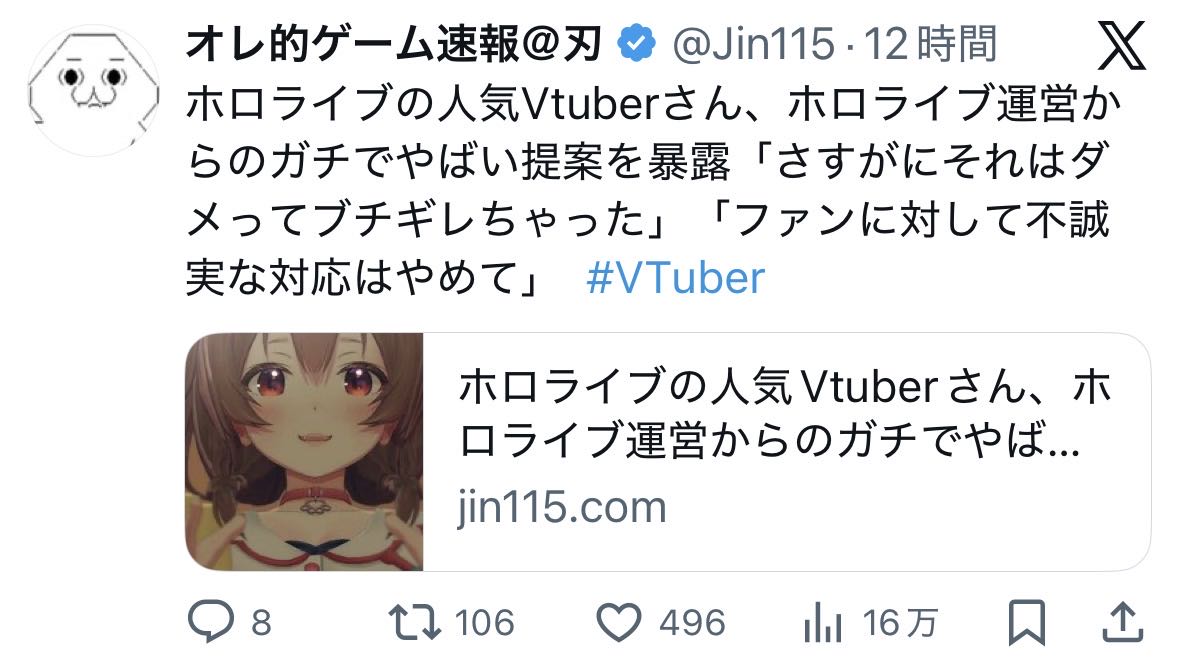The width and height of the screenshot is (1179, 667).
Task: Open the #VTuber hashtag
Action: pyautogui.click(x=675, y=277)
